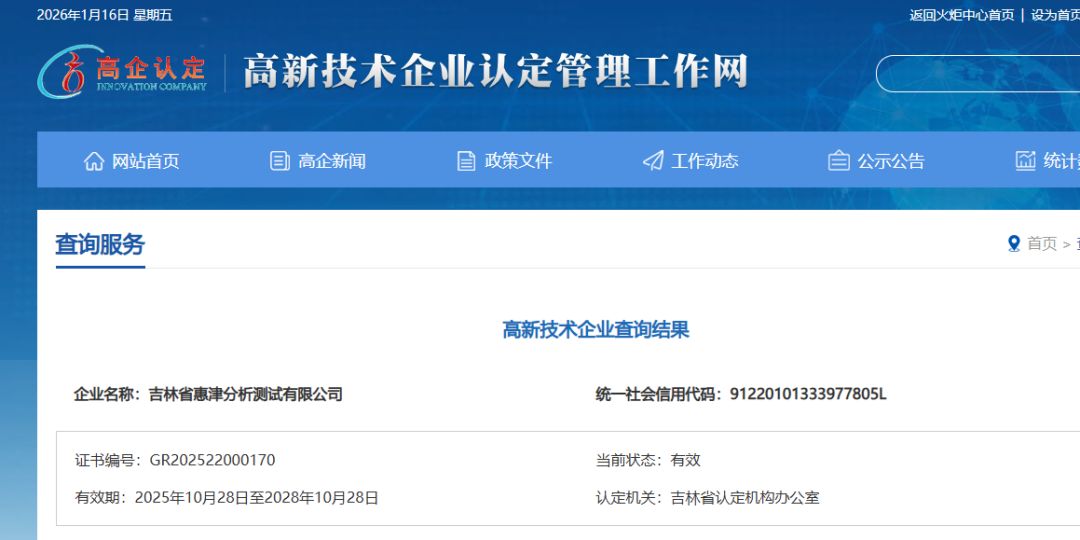Viewport: 1080px width, 540px height.
Task: Click the briefcase icon beside 公示公告
Action: point(838,161)
